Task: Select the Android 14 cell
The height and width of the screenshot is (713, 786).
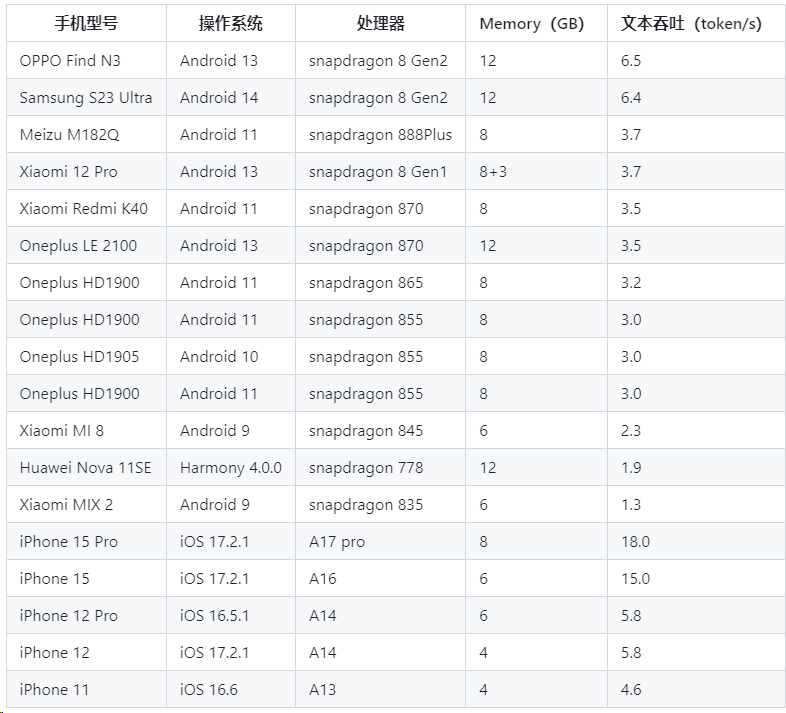Action: (219, 98)
